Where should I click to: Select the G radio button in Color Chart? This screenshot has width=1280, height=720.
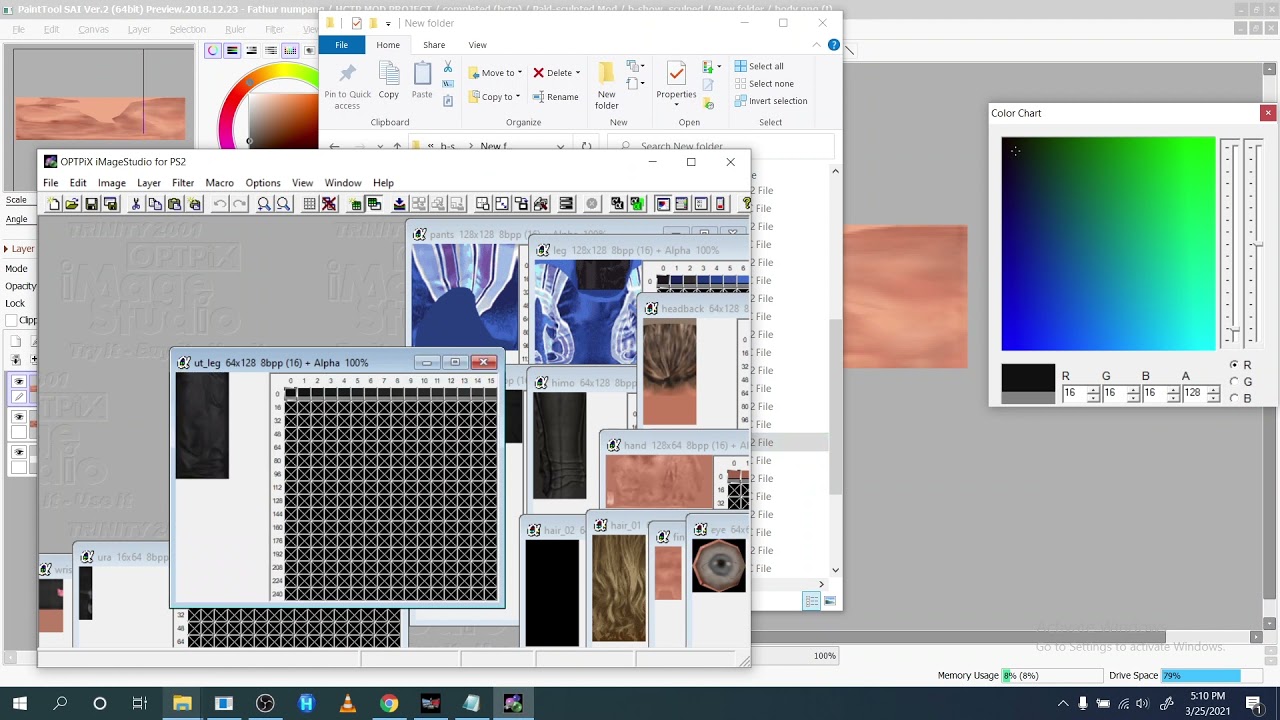[1234, 382]
